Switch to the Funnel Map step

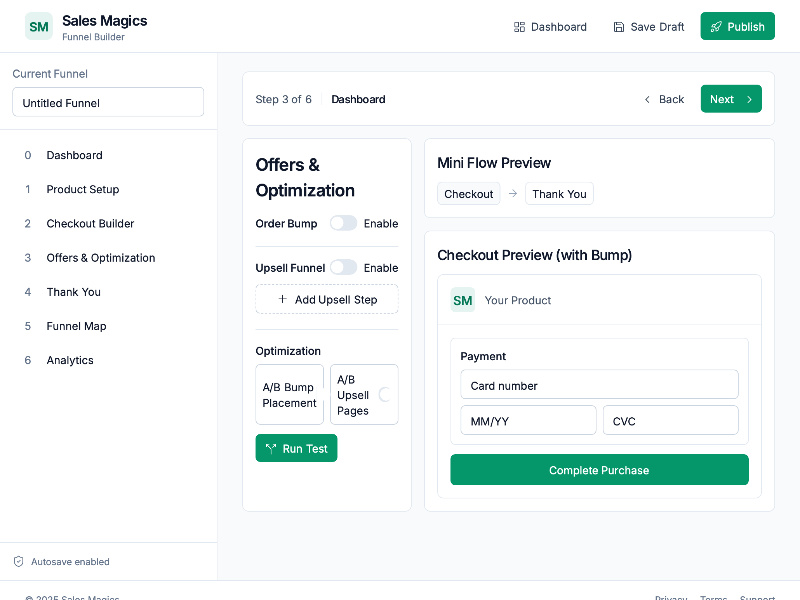[76, 326]
